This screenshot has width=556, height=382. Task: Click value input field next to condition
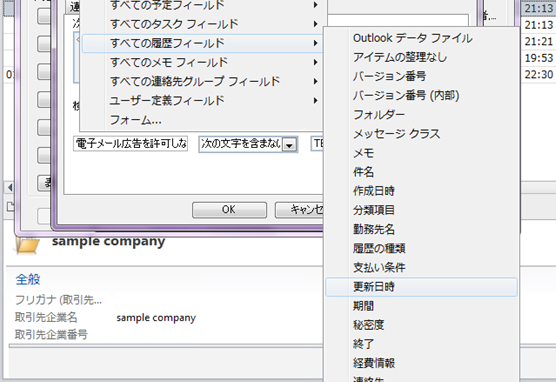[317, 144]
